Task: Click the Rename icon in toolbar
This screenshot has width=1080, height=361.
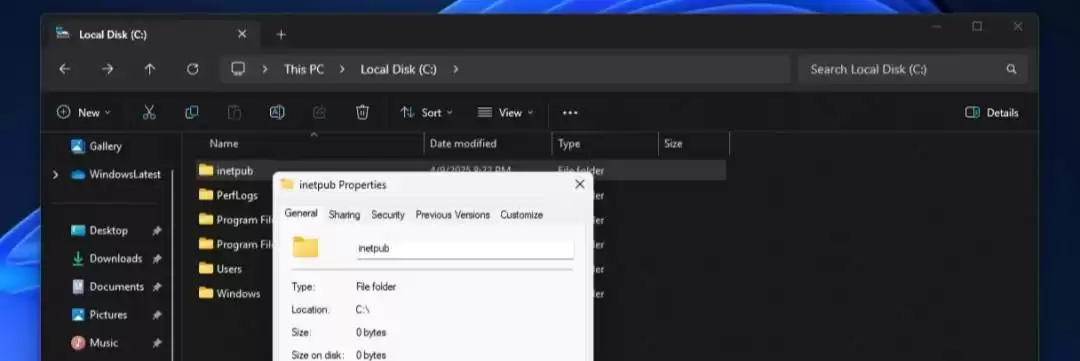Action: (277, 112)
